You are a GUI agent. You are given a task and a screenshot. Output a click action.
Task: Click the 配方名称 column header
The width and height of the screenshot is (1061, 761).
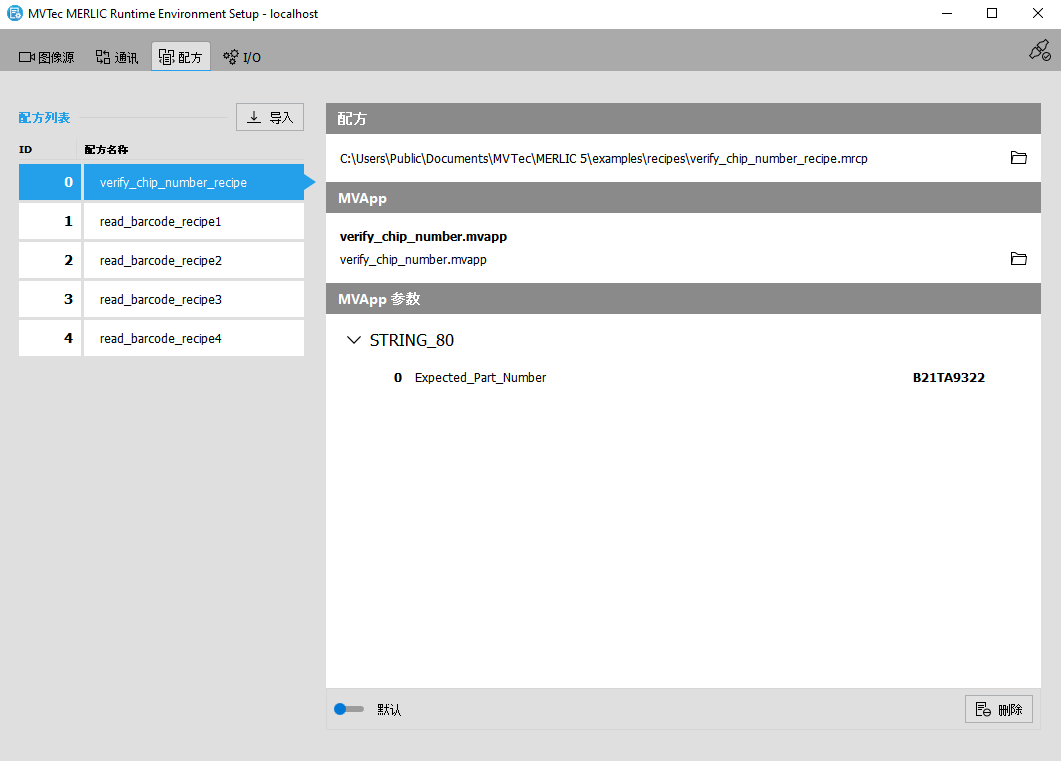click(x=106, y=149)
